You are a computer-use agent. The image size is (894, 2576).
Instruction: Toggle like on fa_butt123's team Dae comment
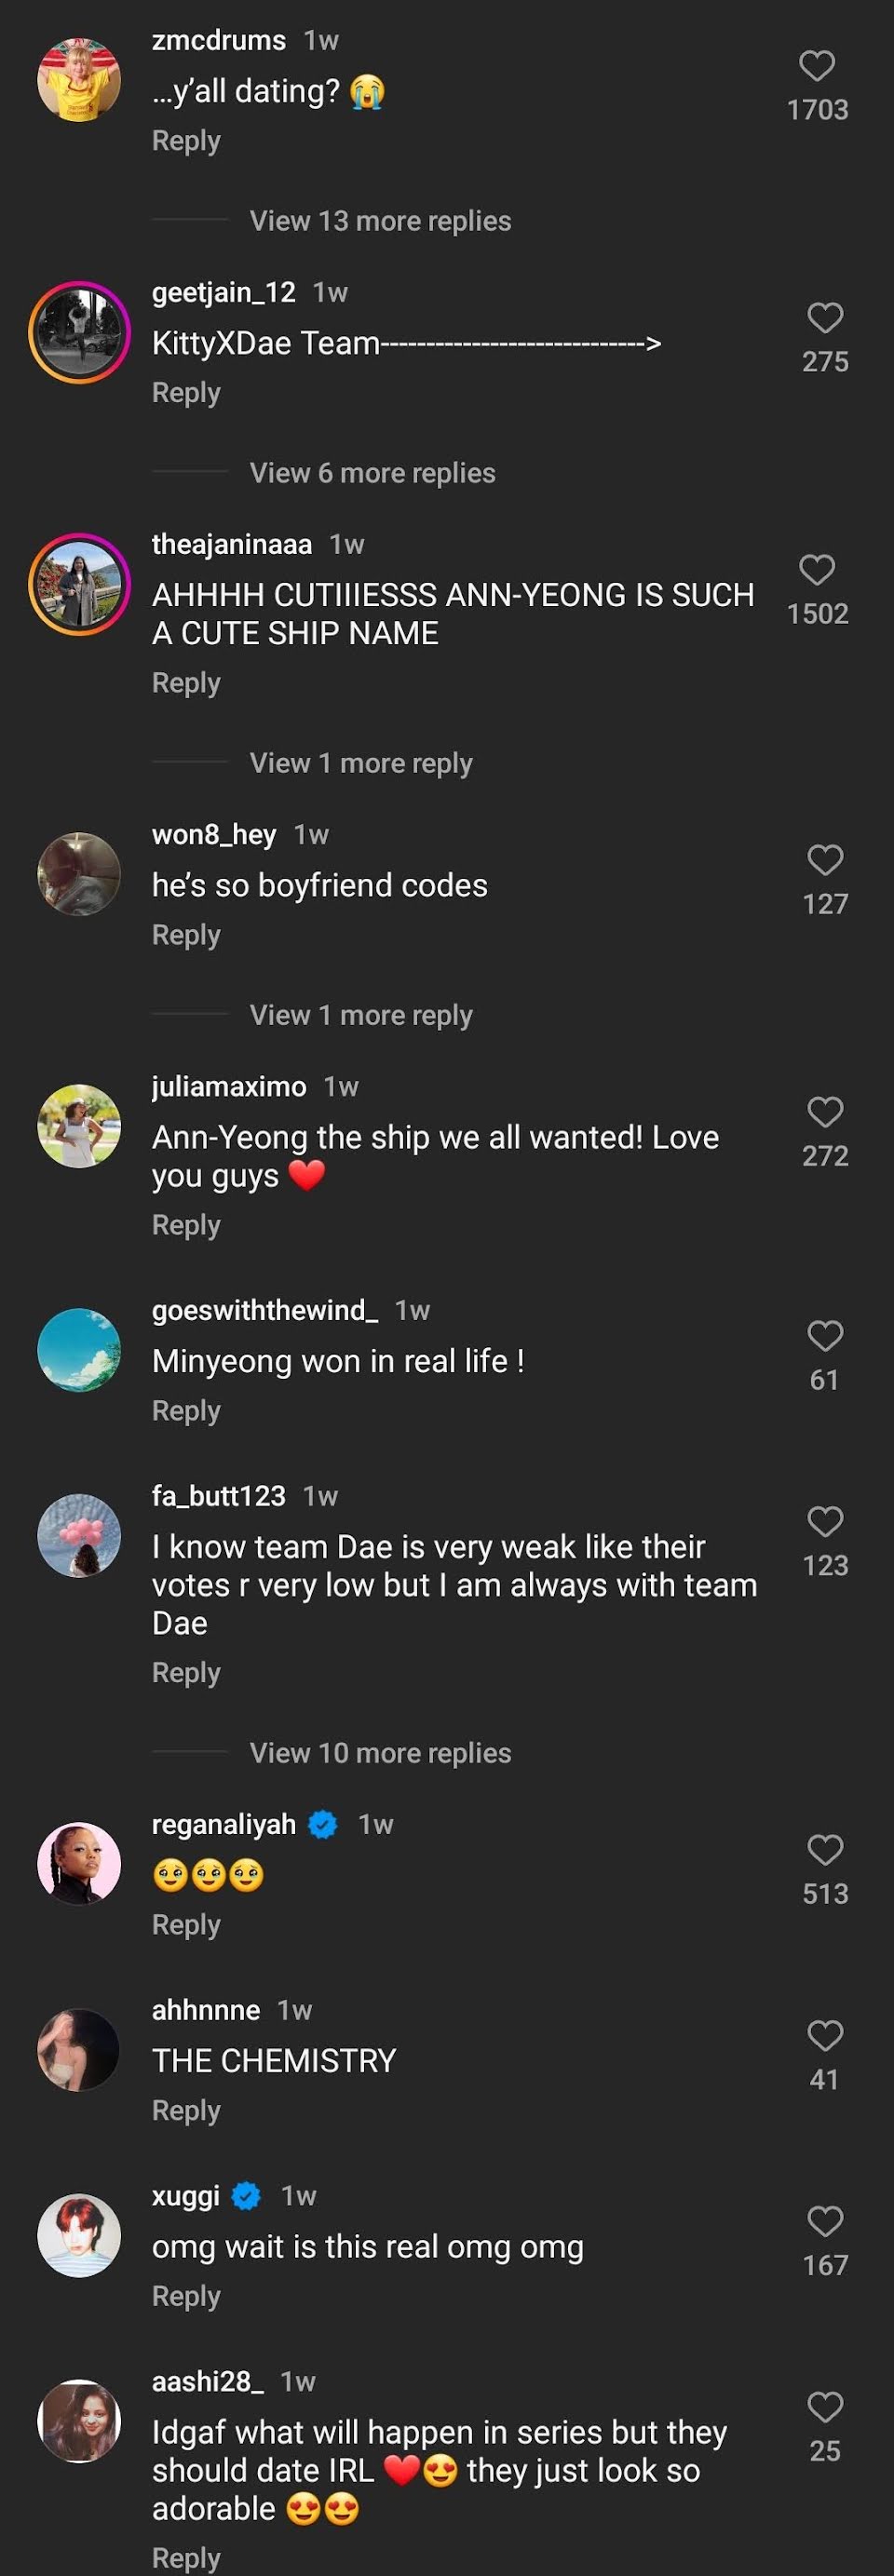pyautogui.click(x=825, y=1522)
